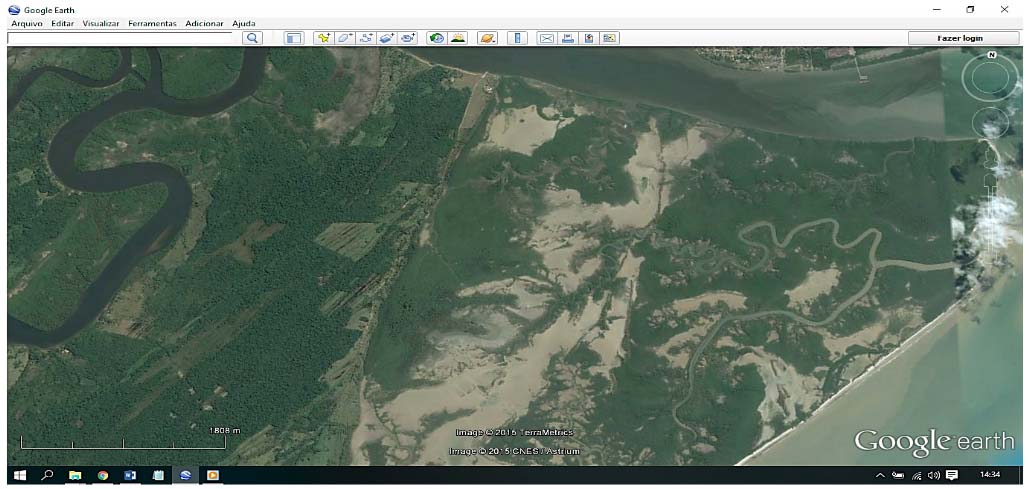Screen dimensions: 1029x489
Task: Show historical imagery with the clock icon
Action: (x=437, y=38)
